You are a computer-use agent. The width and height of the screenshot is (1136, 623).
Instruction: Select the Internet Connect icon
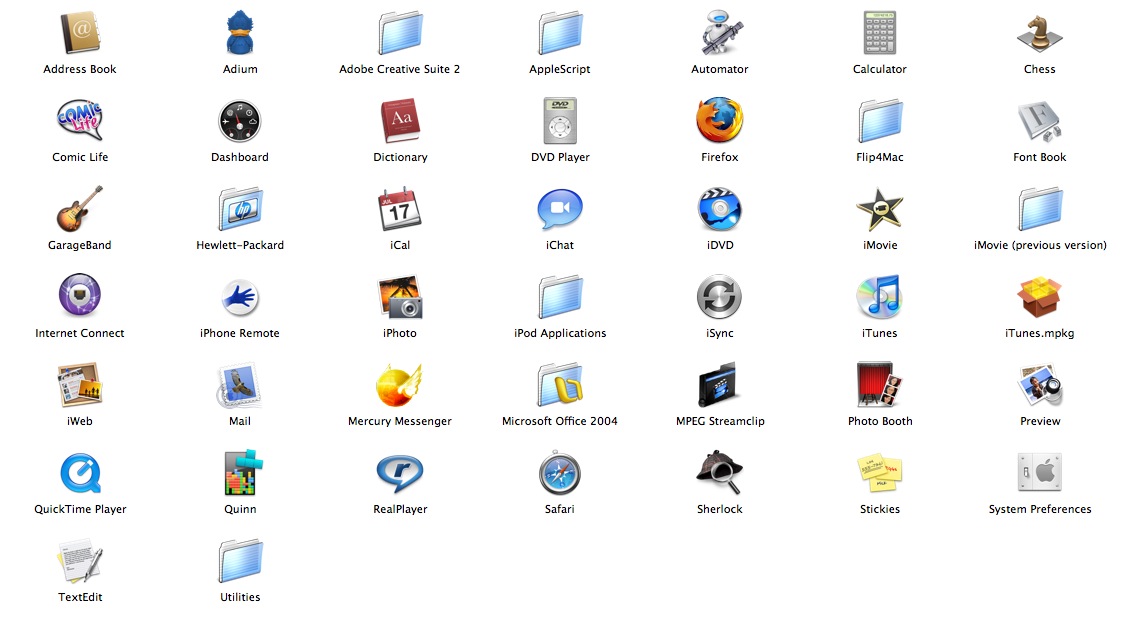coord(80,296)
